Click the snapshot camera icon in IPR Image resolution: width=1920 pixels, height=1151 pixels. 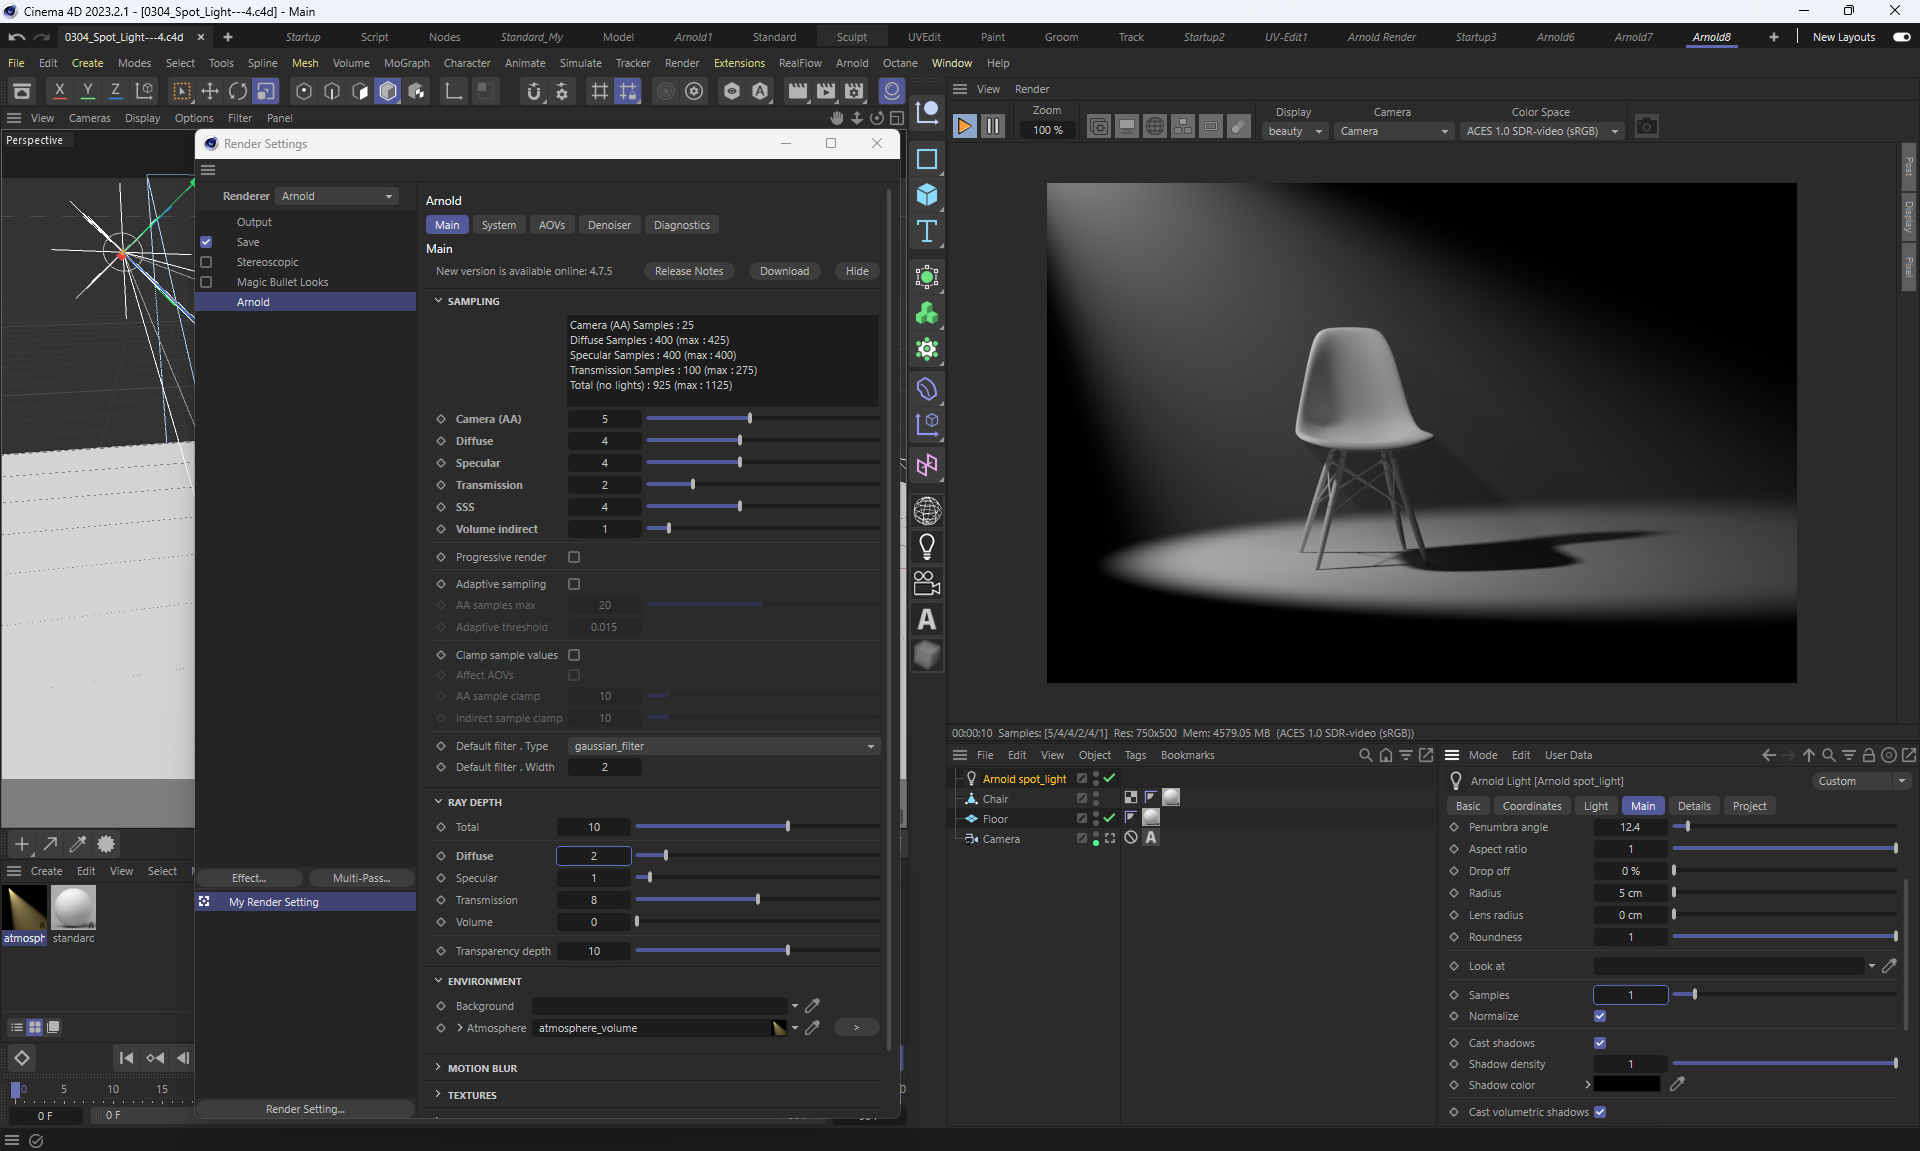1646,127
